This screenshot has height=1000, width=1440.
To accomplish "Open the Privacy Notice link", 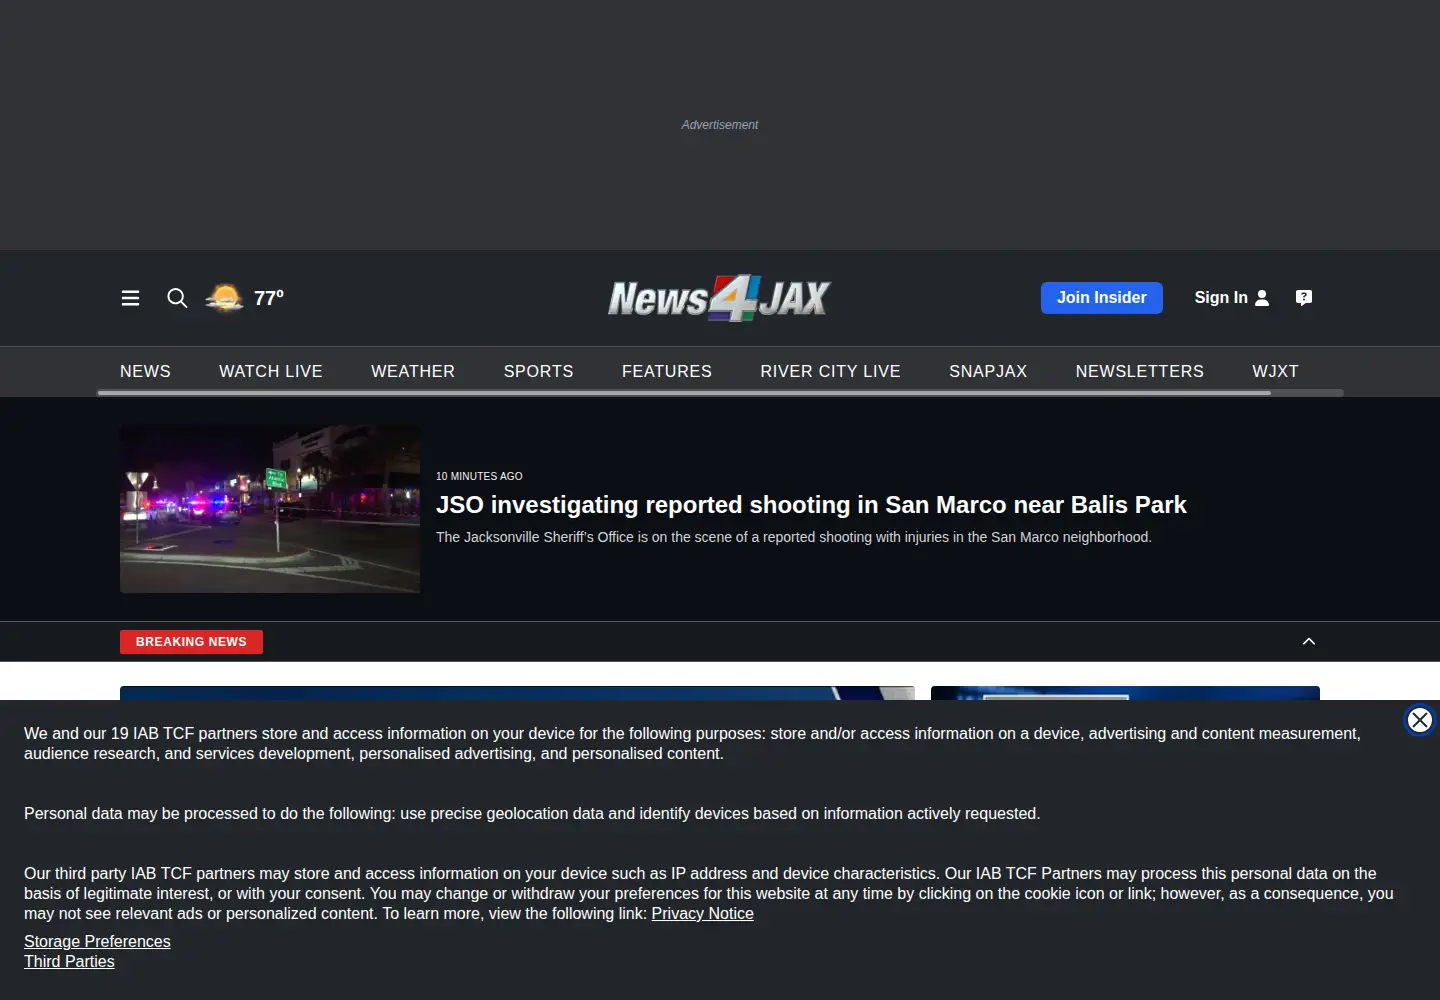I will click(702, 914).
